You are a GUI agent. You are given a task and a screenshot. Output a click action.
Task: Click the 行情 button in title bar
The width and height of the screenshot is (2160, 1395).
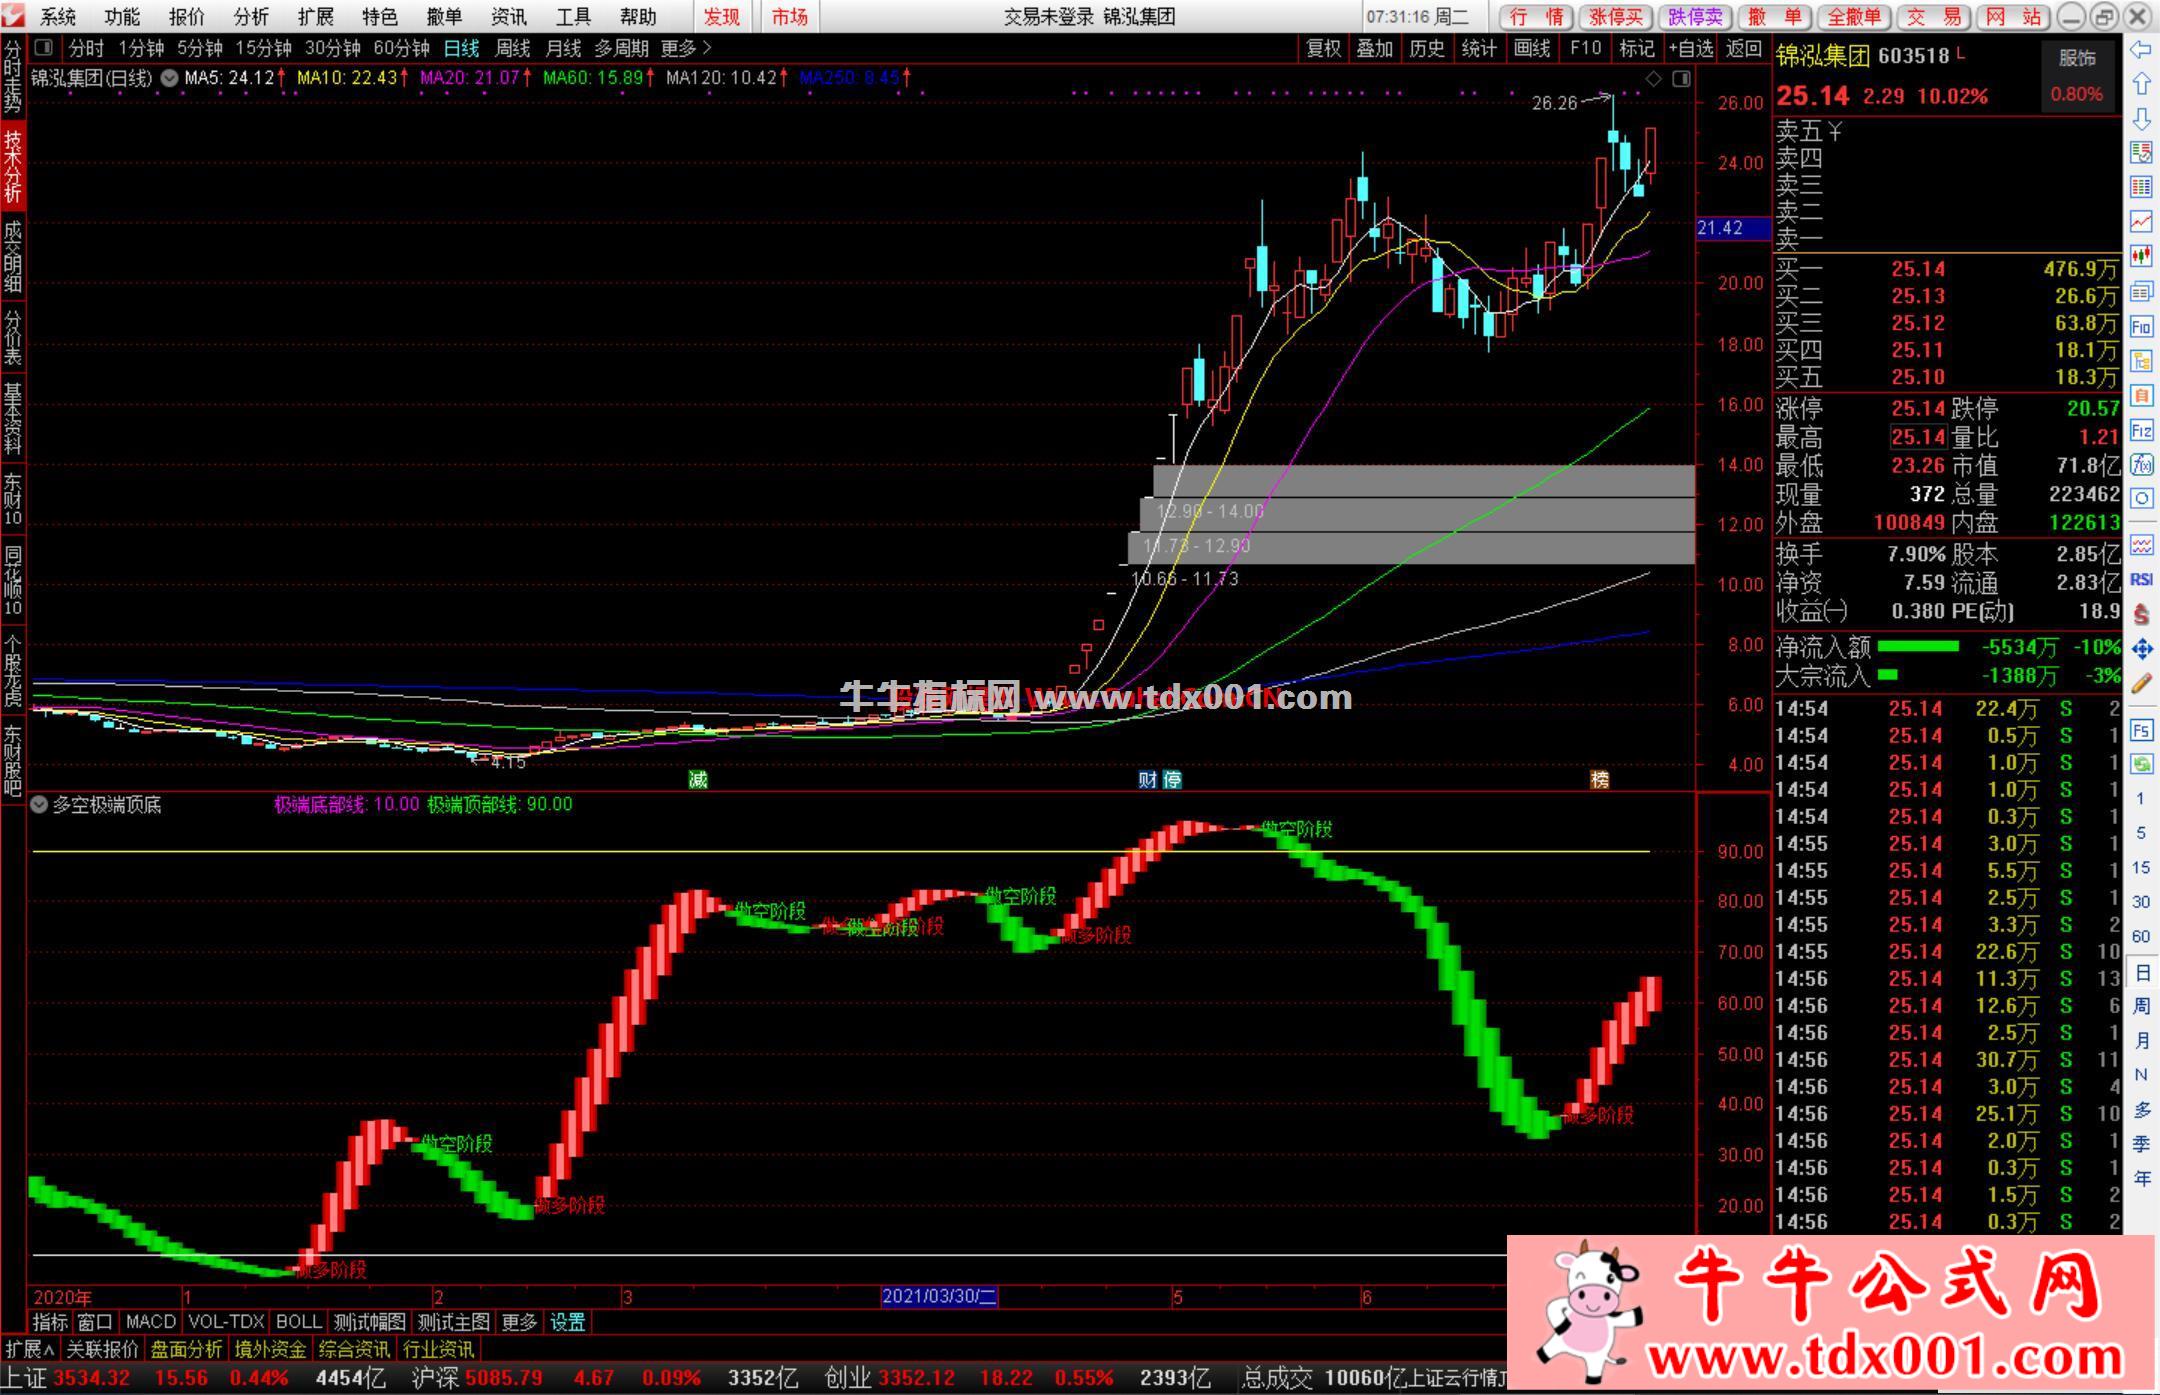[x=1536, y=17]
